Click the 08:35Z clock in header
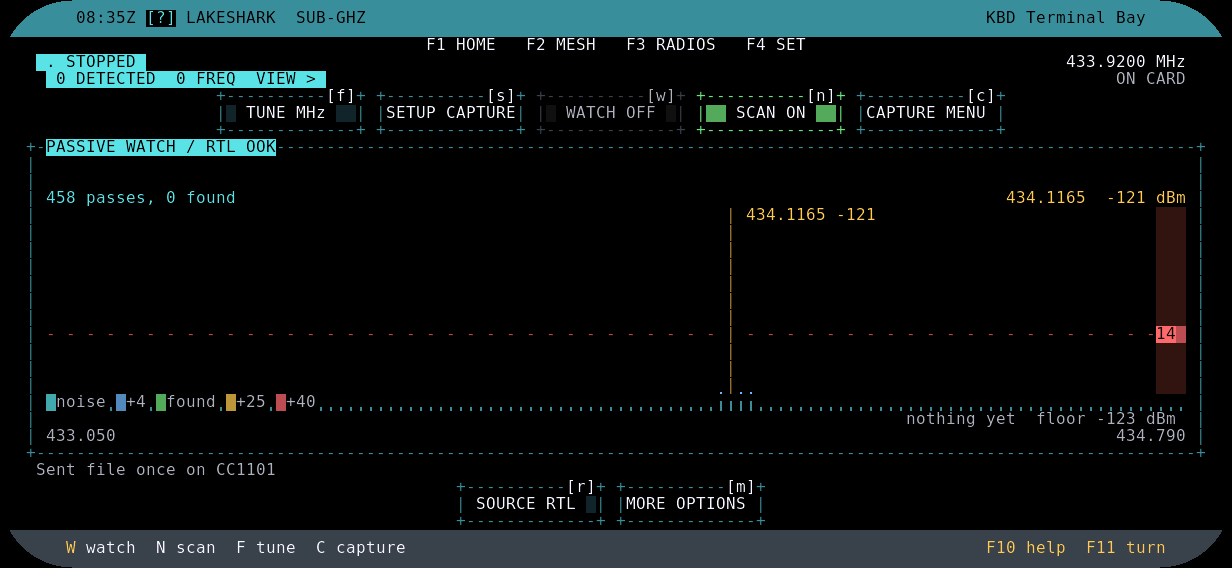The image size is (1232, 568). [x=106, y=18]
